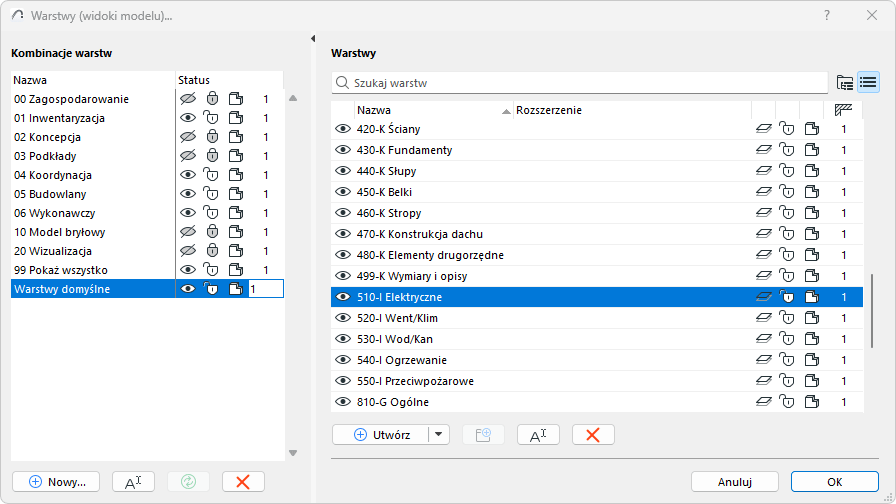Delete the selected layer below the list
Image resolution: width=896 pixels, height=504 pixels.
pyautogui.click(x=593, y=435)
